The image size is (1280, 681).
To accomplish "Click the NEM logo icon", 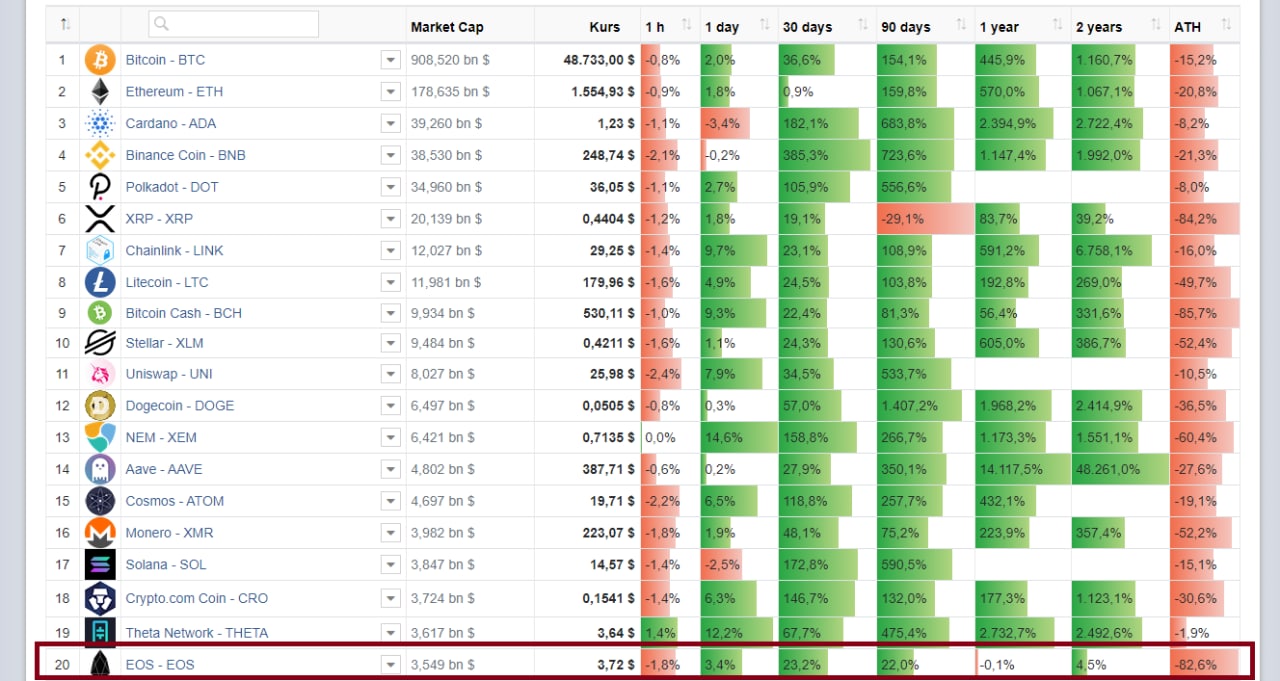I will click(100, 437).
